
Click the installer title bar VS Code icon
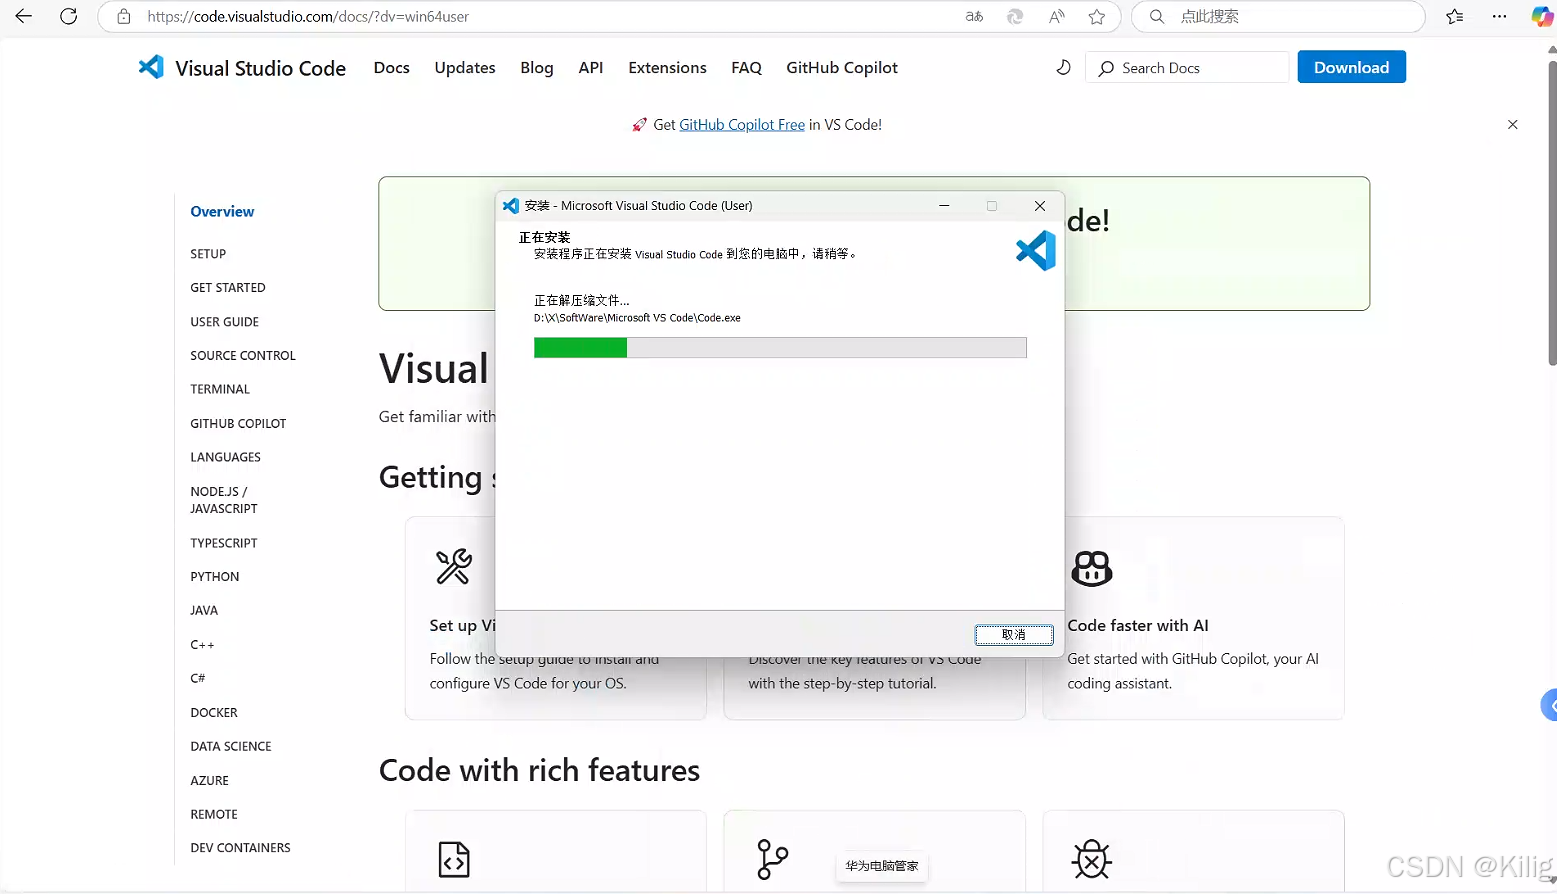pyautogui.click(x=511, y=205)
